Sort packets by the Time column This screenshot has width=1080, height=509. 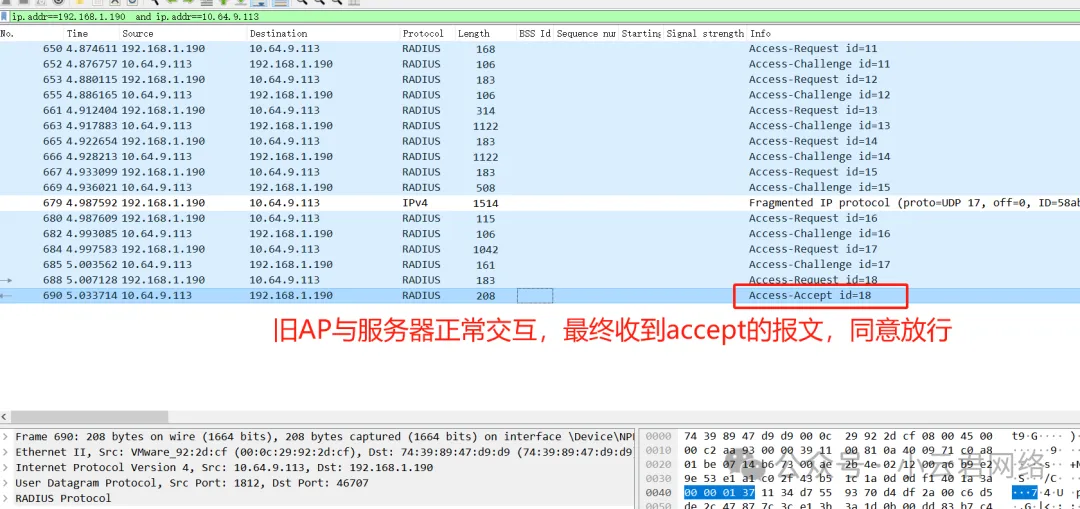click(78, 34)
